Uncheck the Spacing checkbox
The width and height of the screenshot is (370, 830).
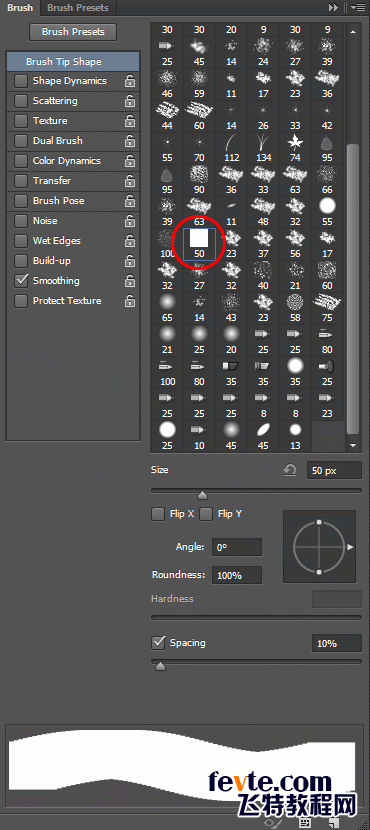point(158,643)
